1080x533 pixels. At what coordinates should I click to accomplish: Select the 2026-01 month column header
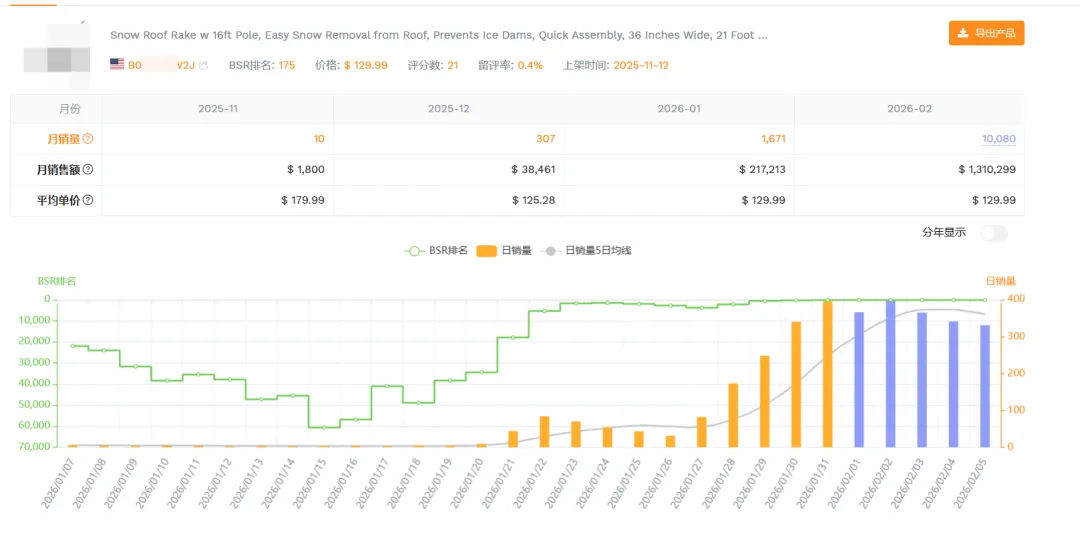click(679, 108)
